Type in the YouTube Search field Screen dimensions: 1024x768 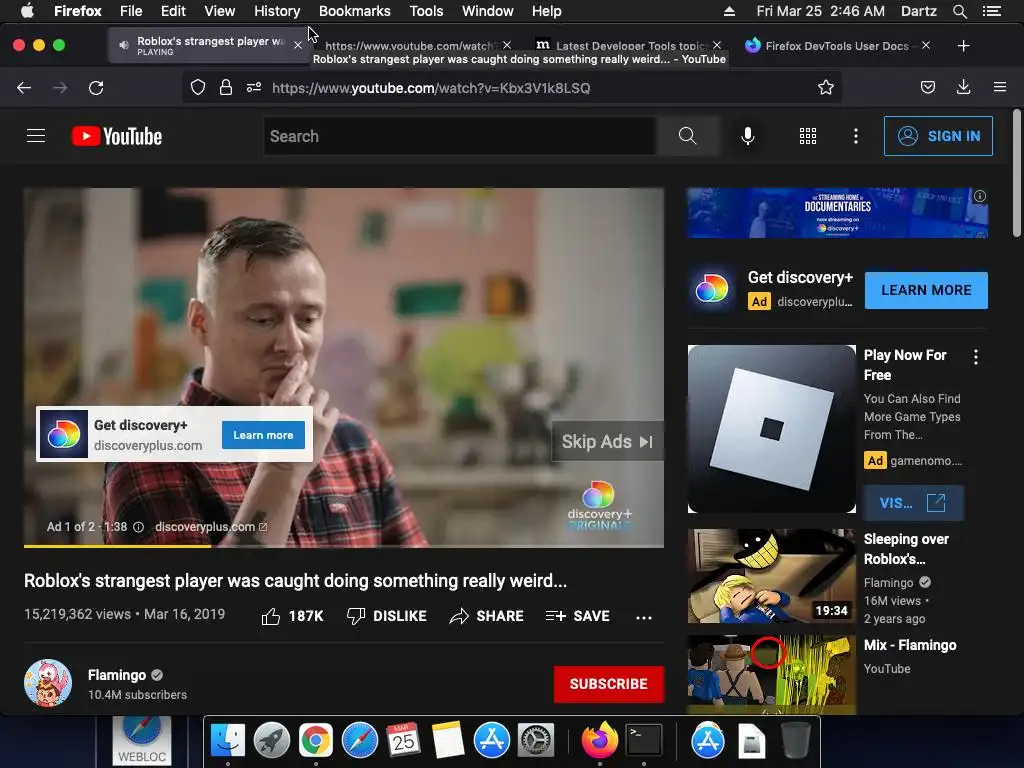pyautogui.click(x=460, y=136)
